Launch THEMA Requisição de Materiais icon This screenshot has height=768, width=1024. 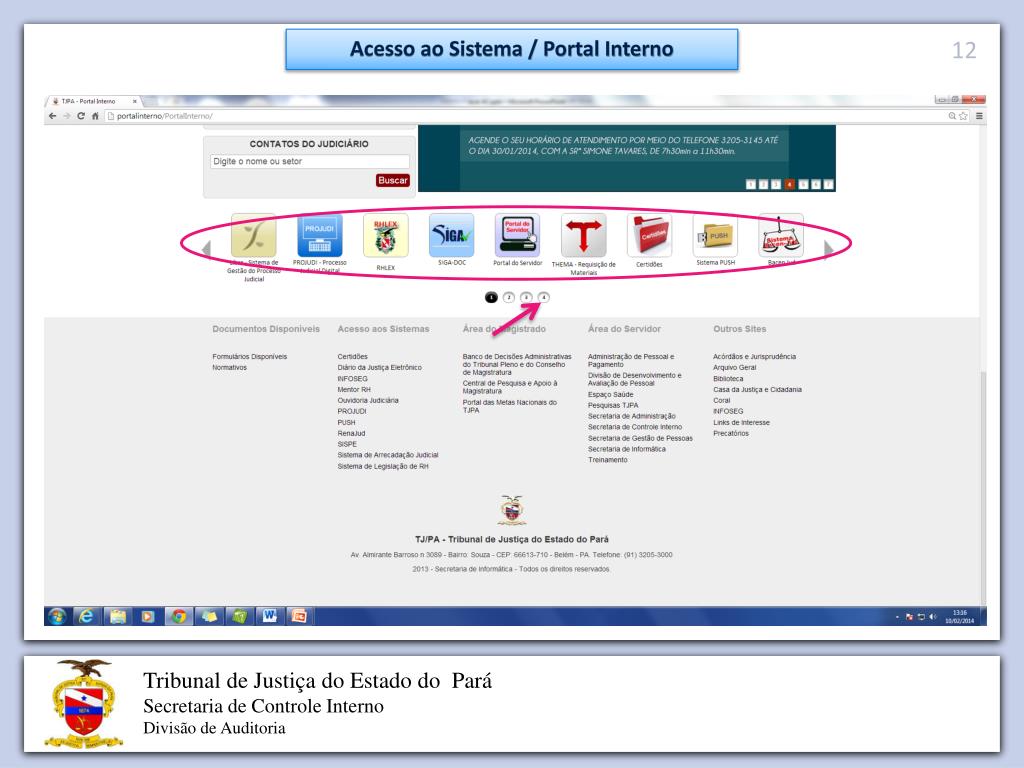pos(583,235)
